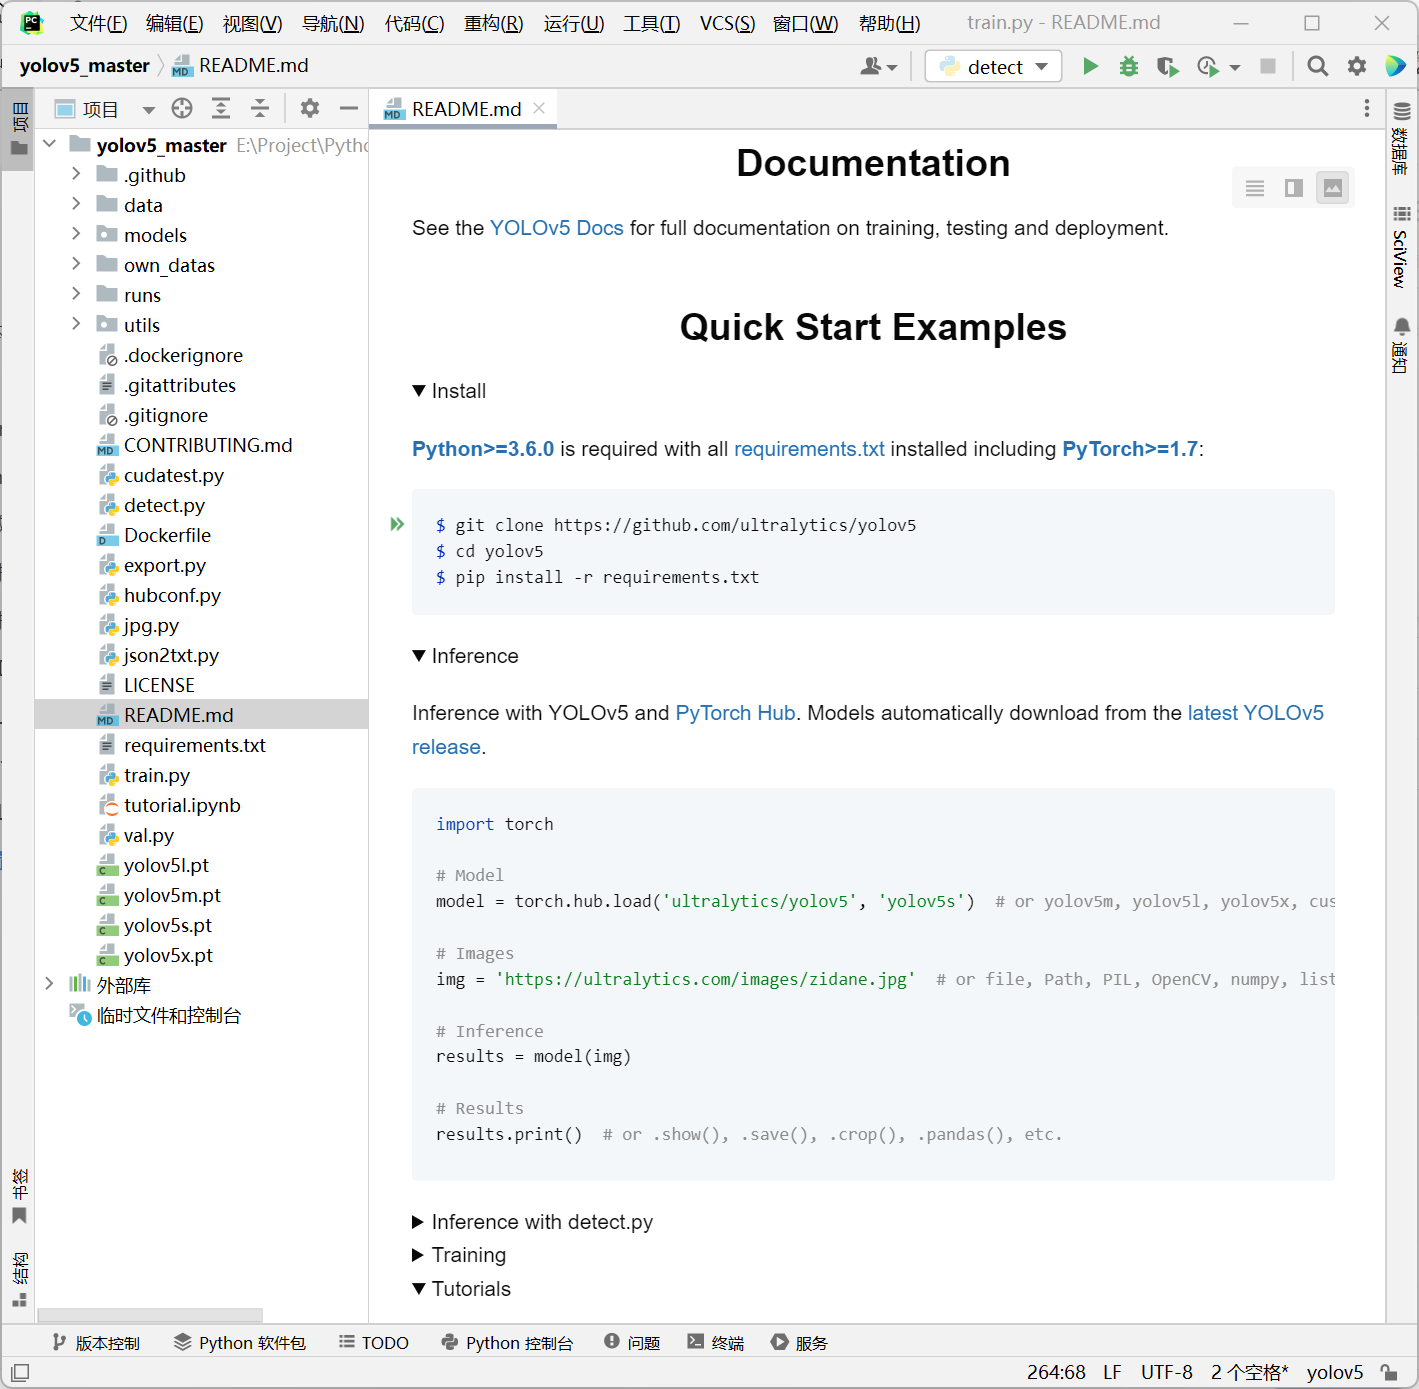Open Structure tool window in left sidebar

(19, 1280)
